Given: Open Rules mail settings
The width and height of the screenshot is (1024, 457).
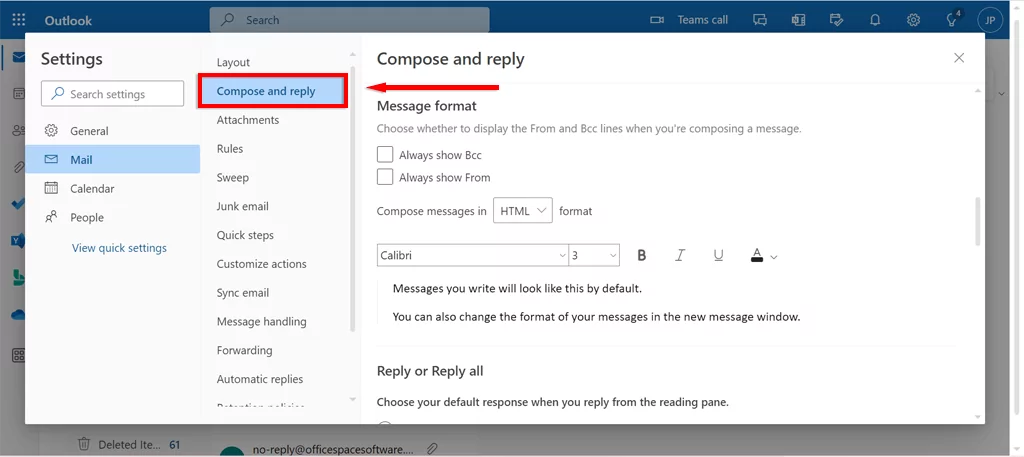Looking at the screenshot, I should point(230,148).
